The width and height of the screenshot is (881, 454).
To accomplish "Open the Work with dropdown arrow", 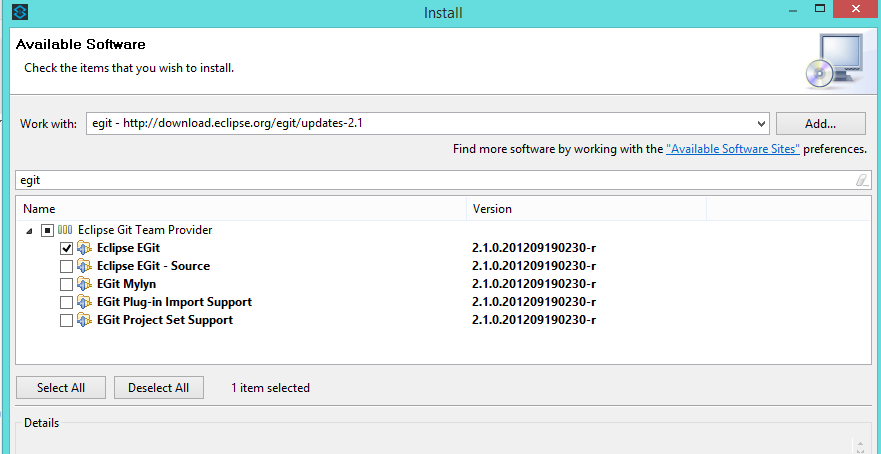I will tap(761, 124).
